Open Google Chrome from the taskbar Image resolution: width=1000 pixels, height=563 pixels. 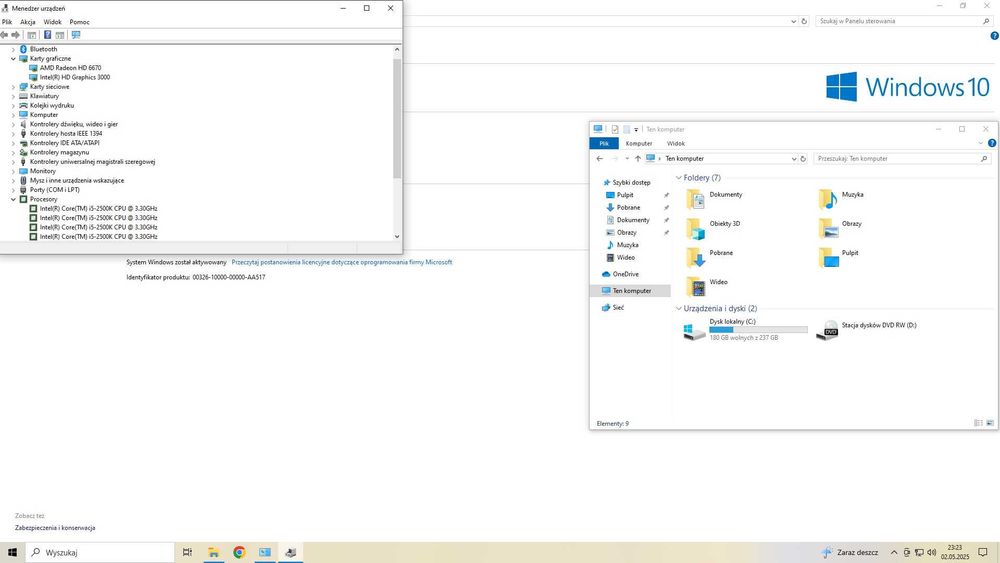click(239, 552)
